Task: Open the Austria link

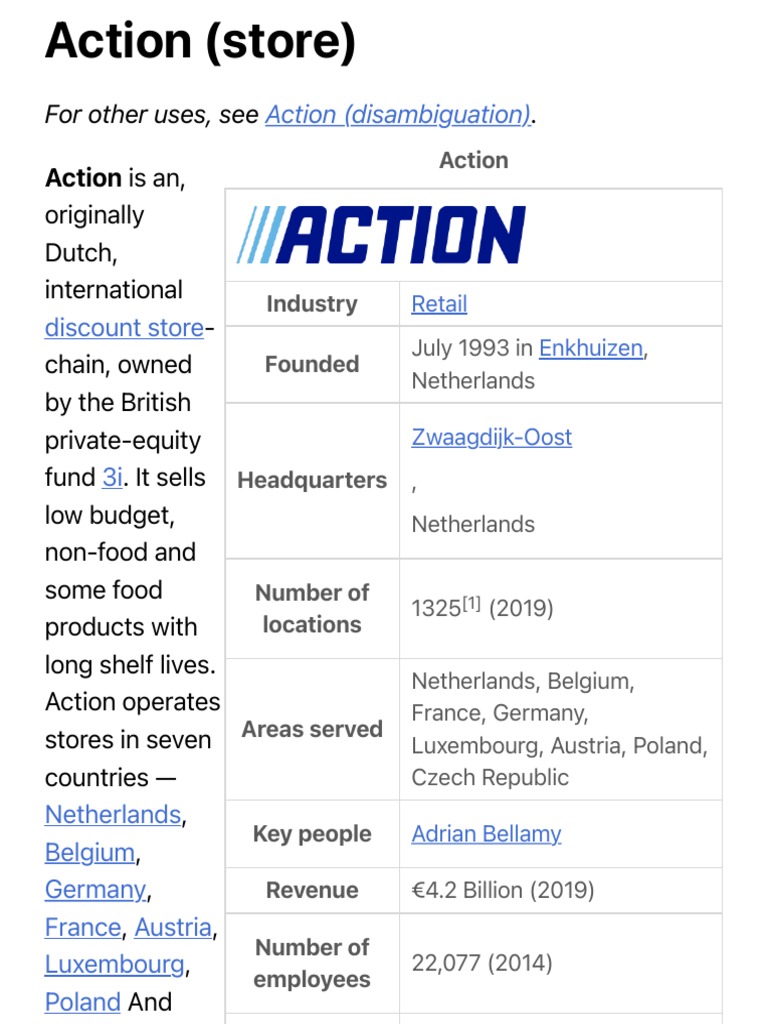Action: 173,928
